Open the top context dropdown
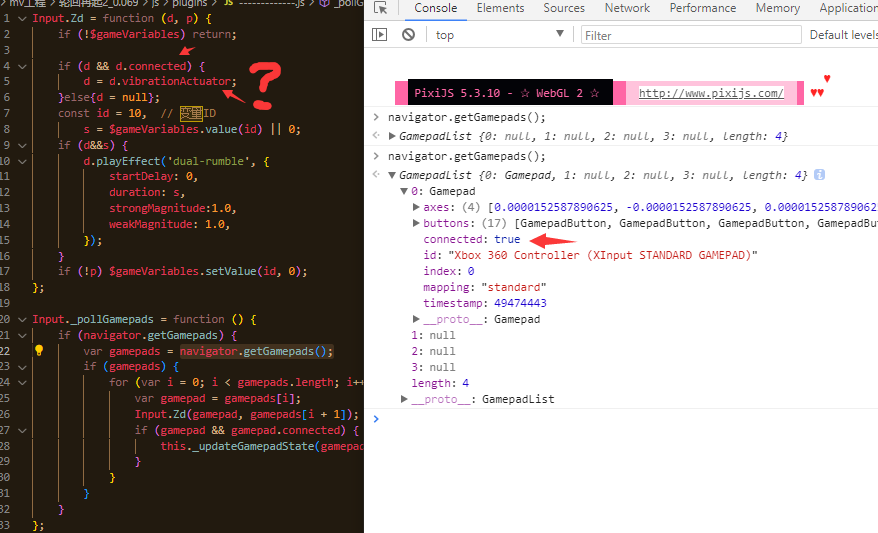The height and width of the screenshot is (533, 878). point(499,35)
